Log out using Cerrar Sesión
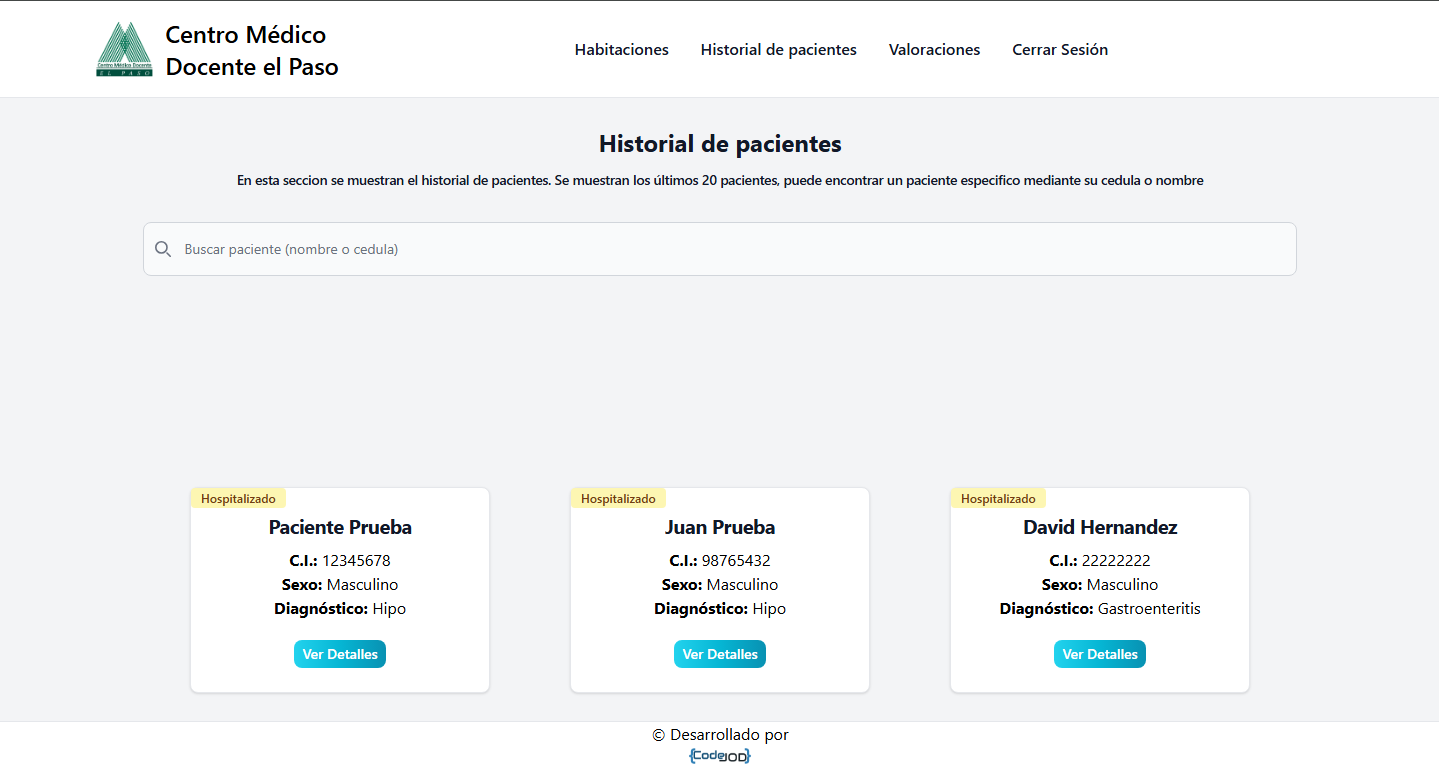Image resolution: width=1439 pixels, height=765 pixels. [x=1059, y=50]
